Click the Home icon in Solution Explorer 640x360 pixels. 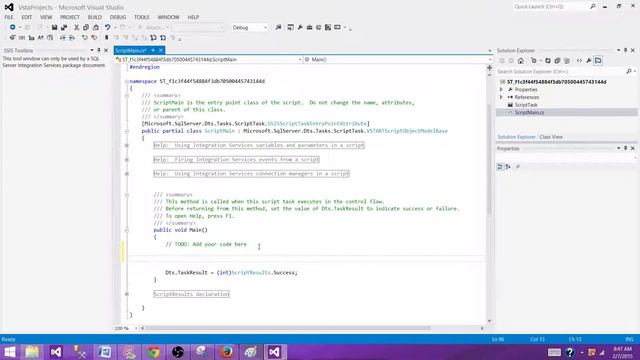pos(521,61)
